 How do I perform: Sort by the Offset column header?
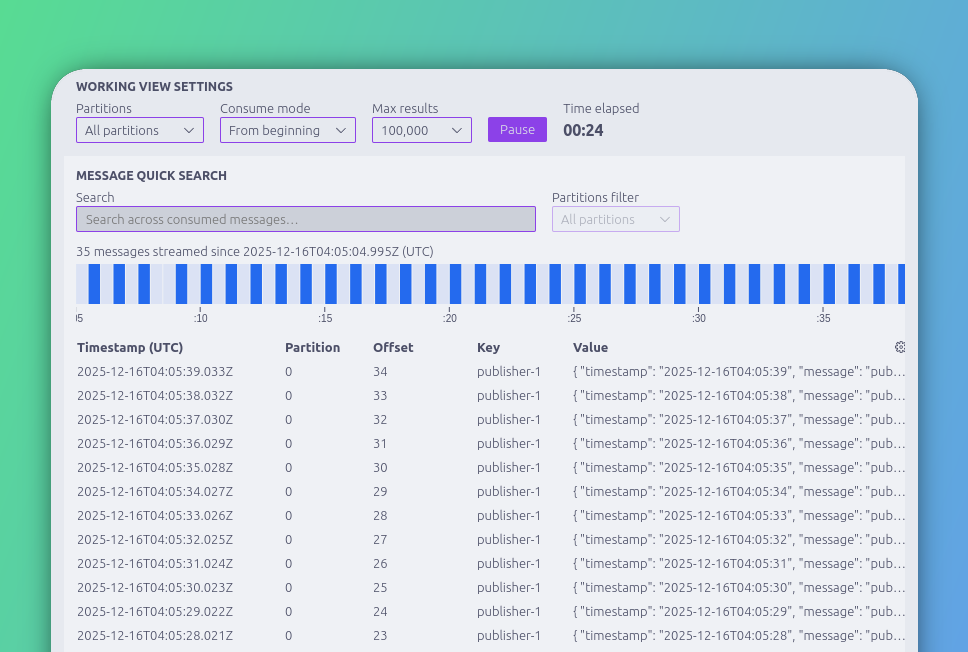pos(393,348)
